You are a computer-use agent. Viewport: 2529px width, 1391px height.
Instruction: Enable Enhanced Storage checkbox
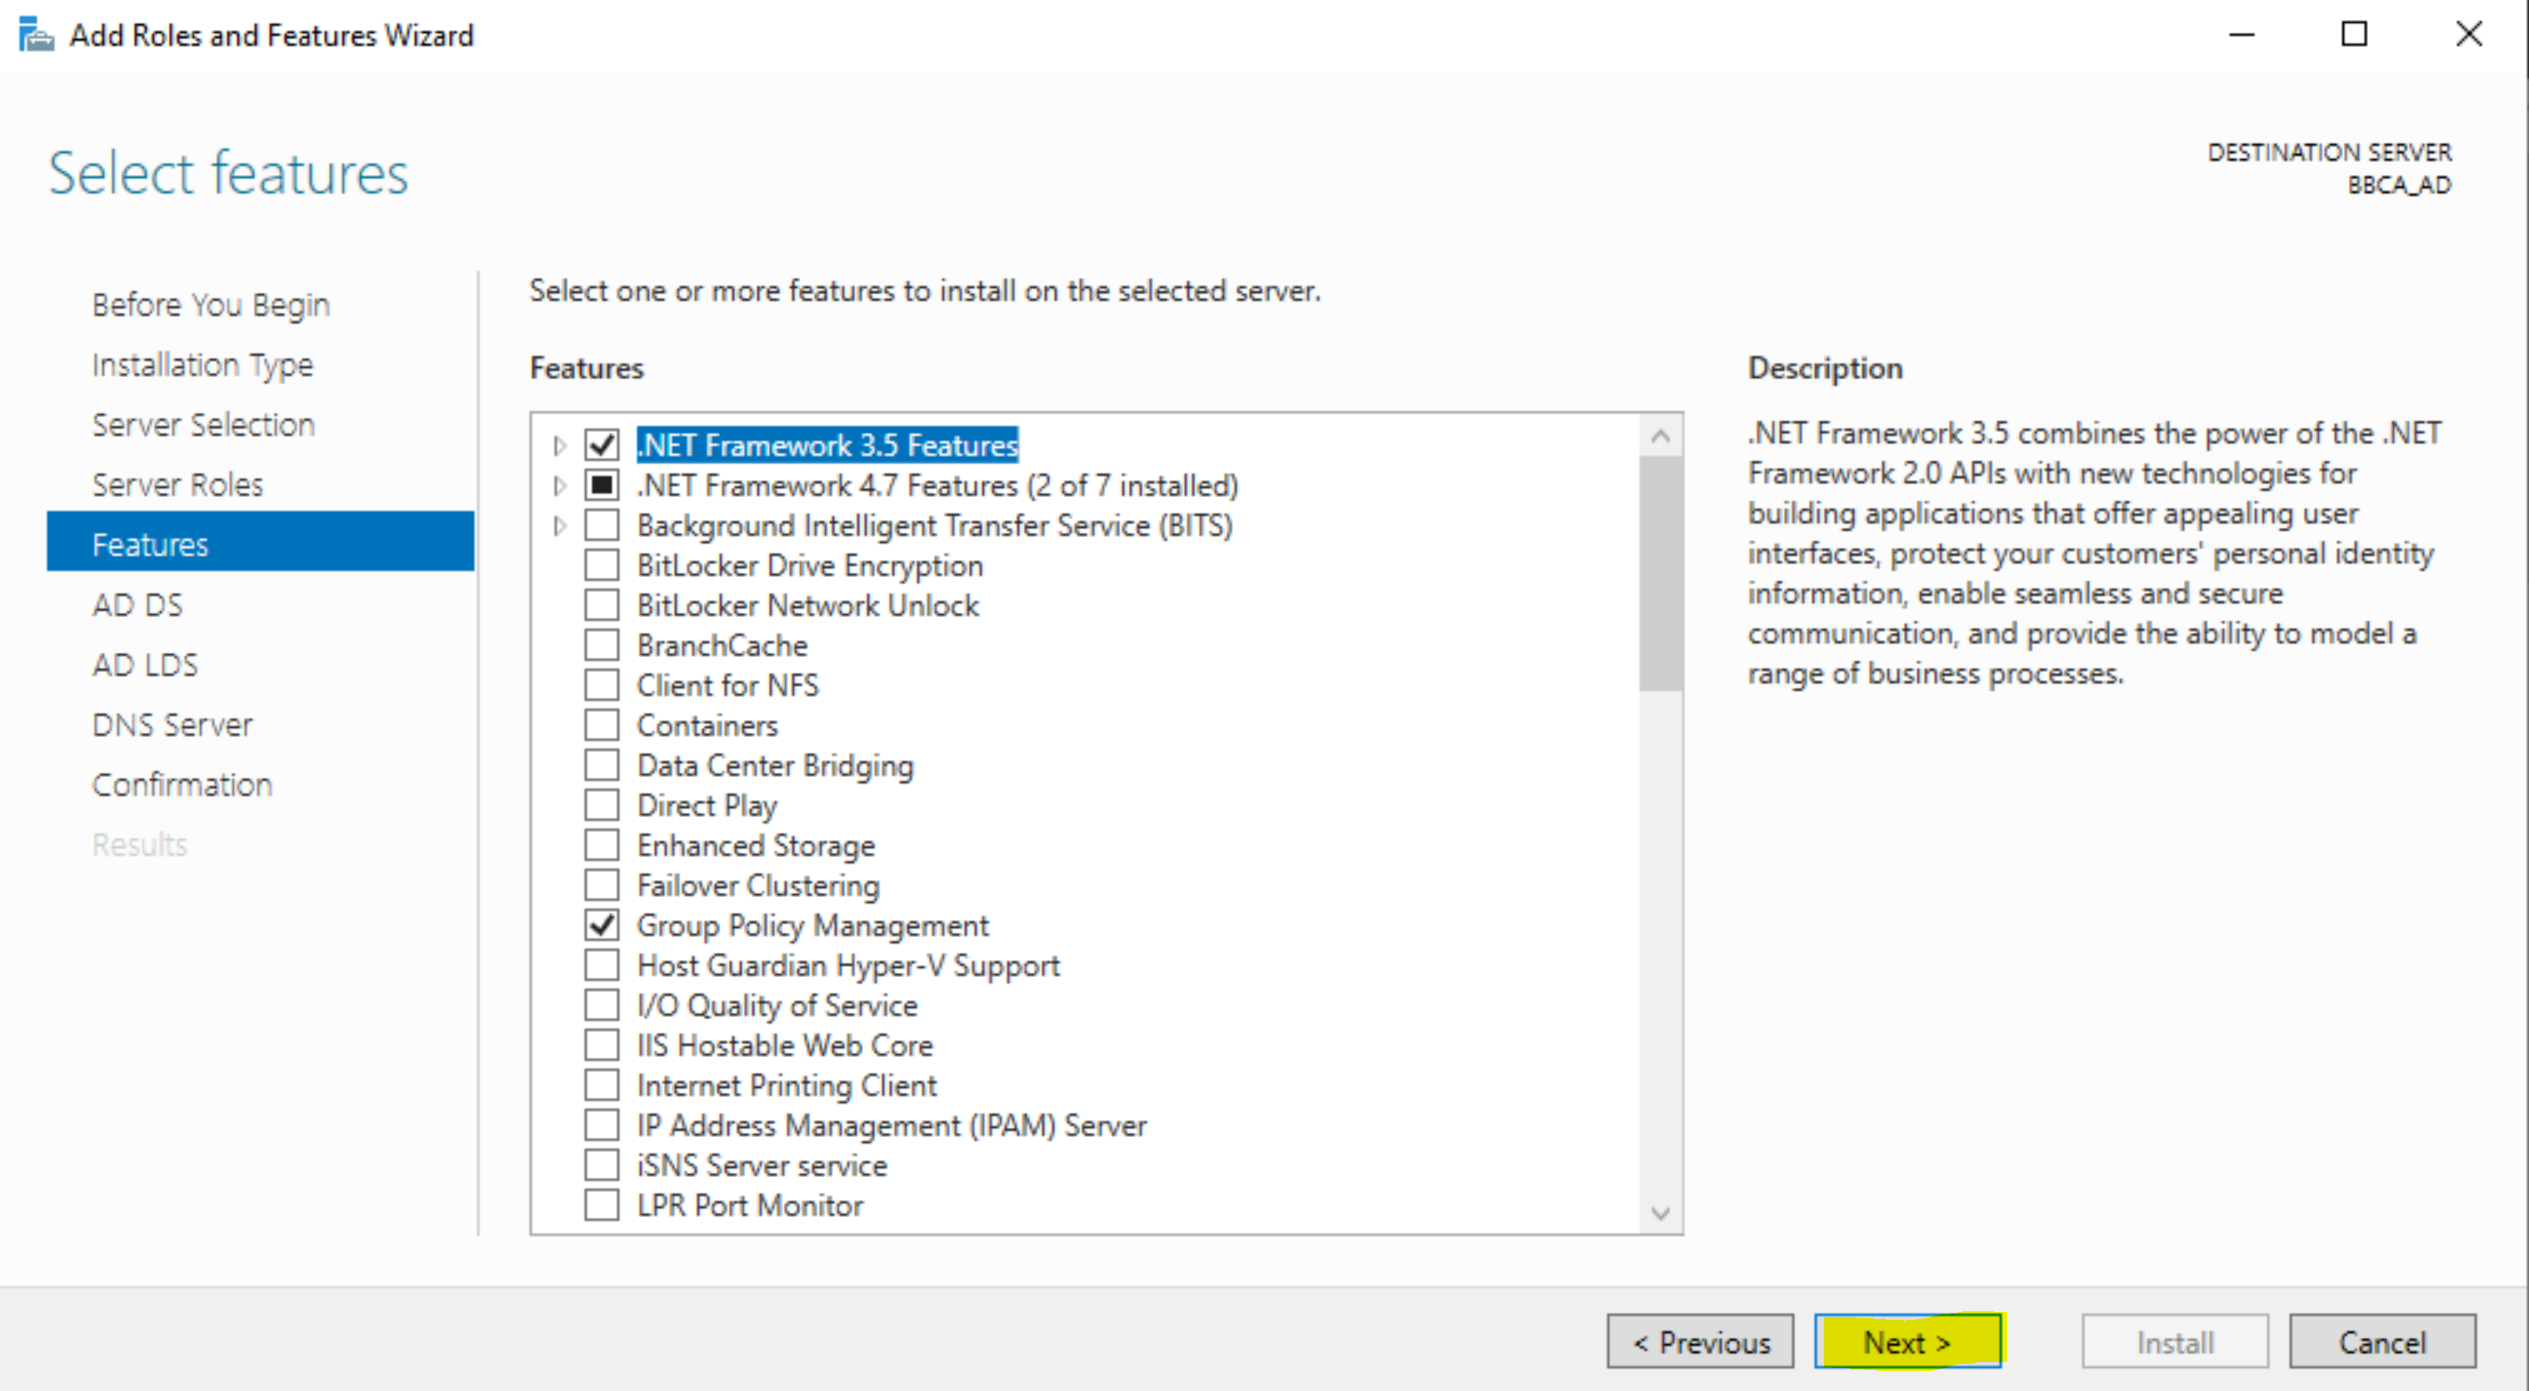(x=602, y=845)
